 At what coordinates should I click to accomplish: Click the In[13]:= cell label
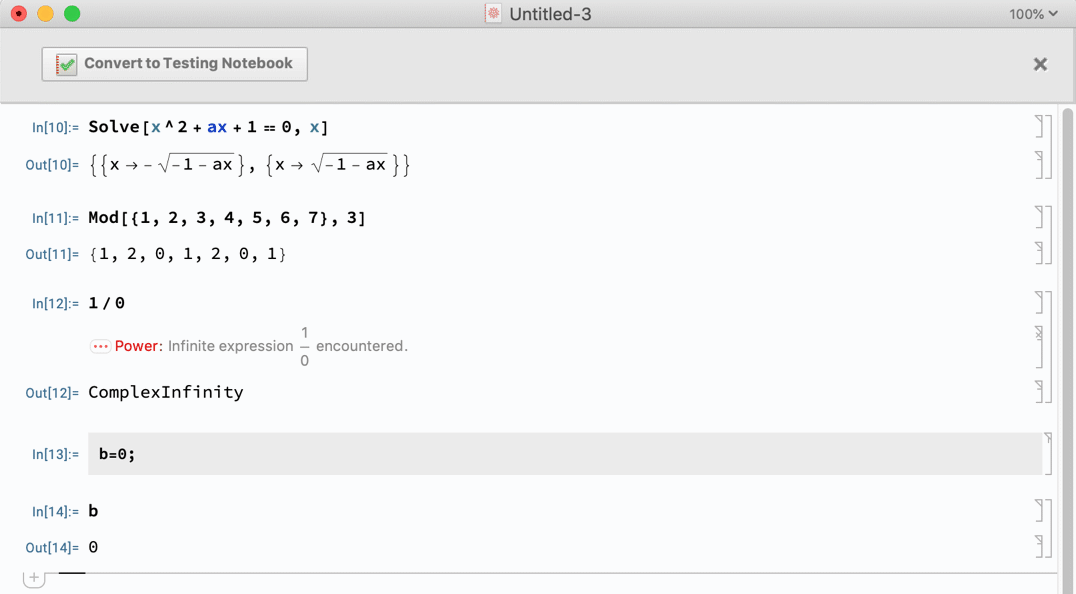point(55,454)
